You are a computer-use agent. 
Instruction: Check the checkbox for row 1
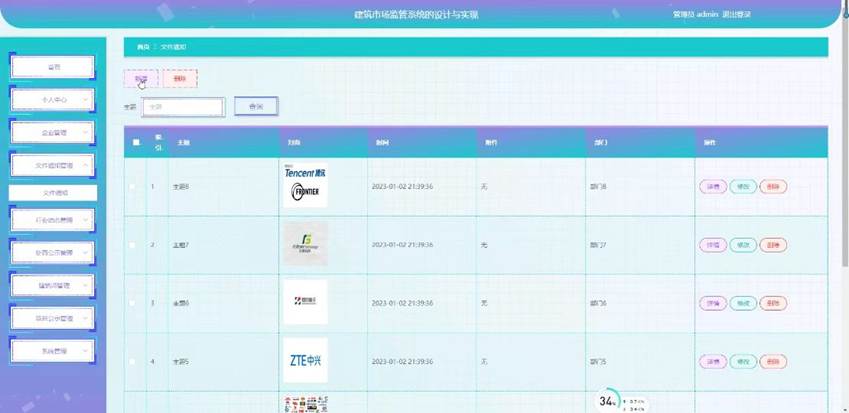[132, 187]
